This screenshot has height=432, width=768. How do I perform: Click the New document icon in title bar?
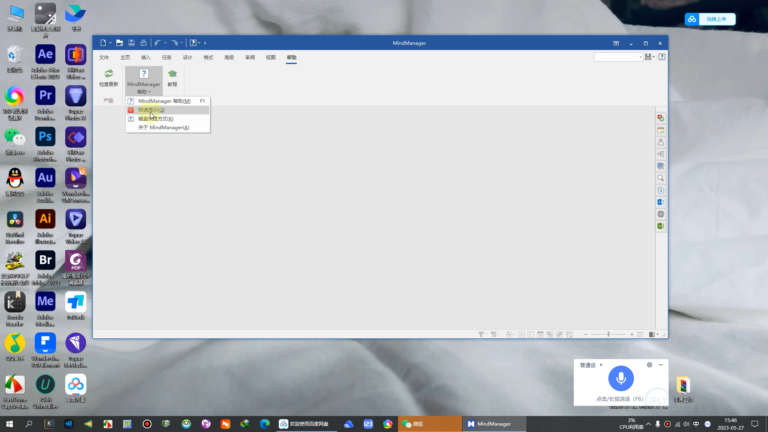click(x=103, y=43)
